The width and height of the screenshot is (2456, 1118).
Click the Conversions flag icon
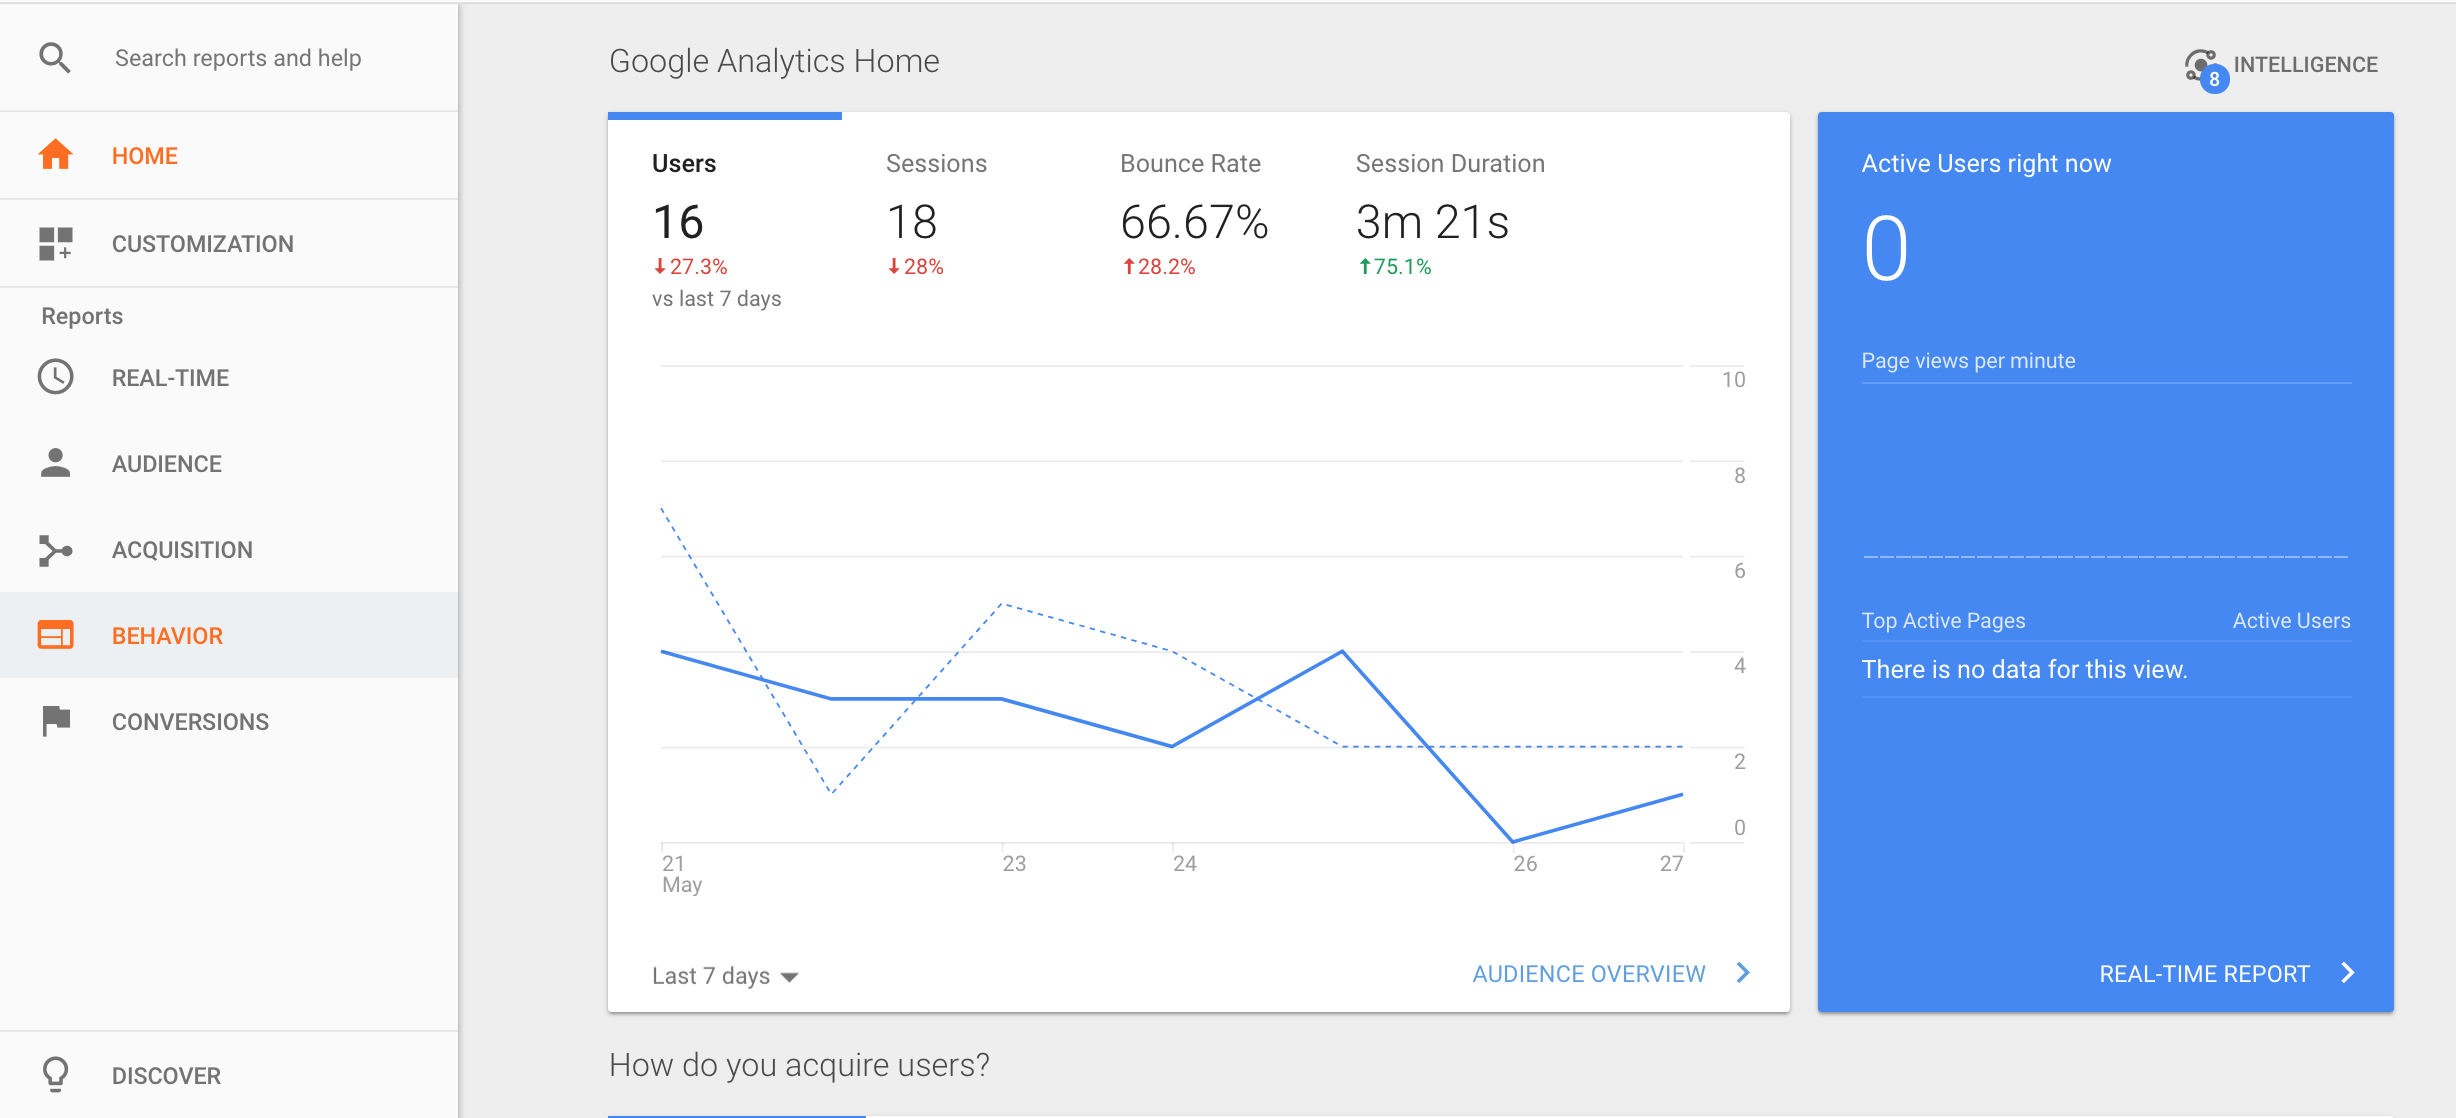coord(56,721)
